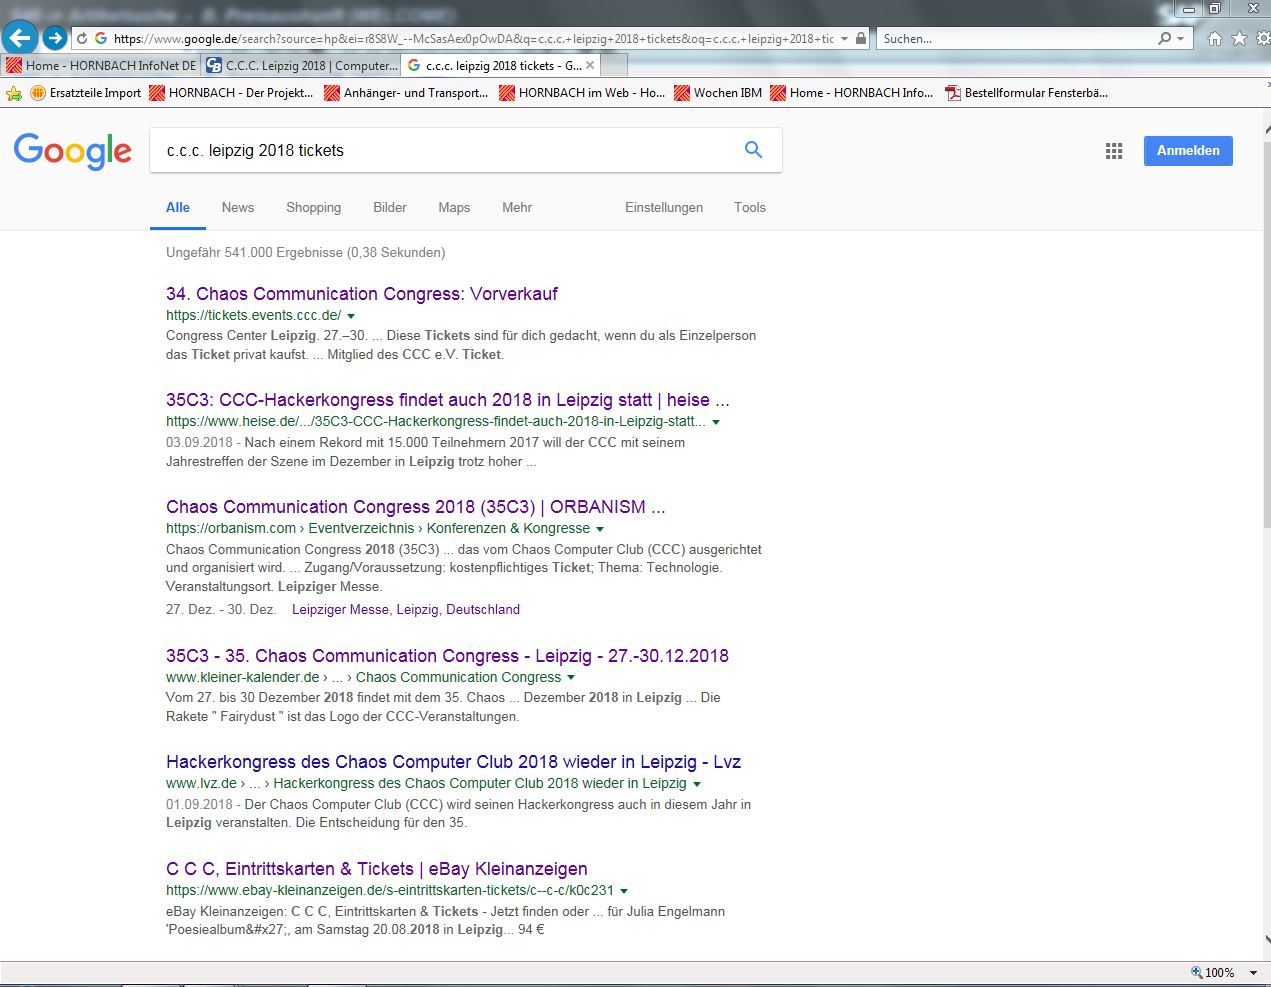
Task: Expand dropdown arrow beside tickets.events.ccc.de URL
Action: pyautogui.click(x=351, y=316)
